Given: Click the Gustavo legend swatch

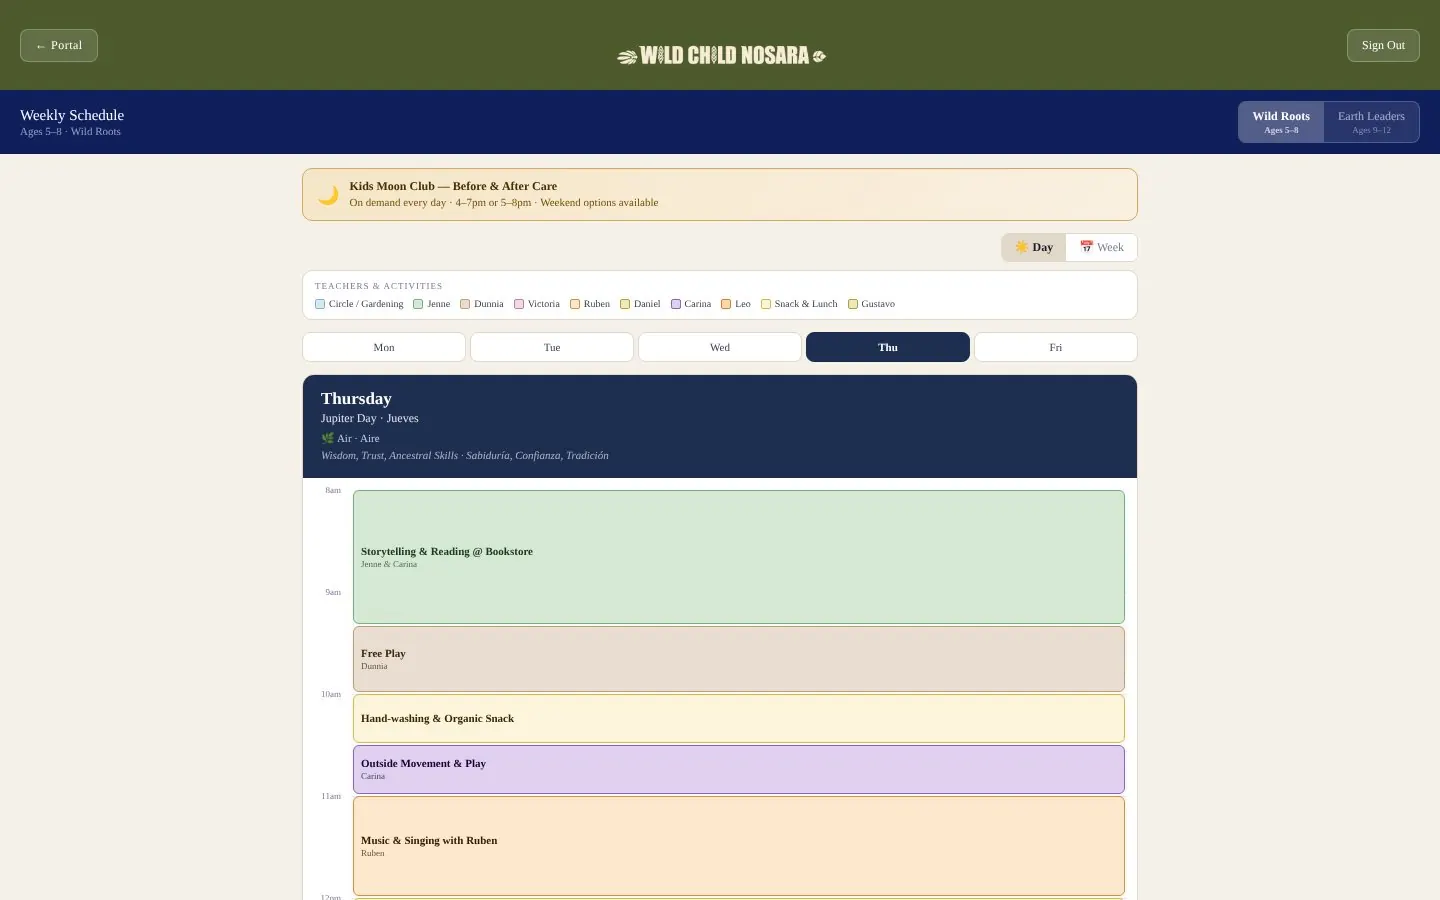Looking at the screenshot, I should point(853,304).
